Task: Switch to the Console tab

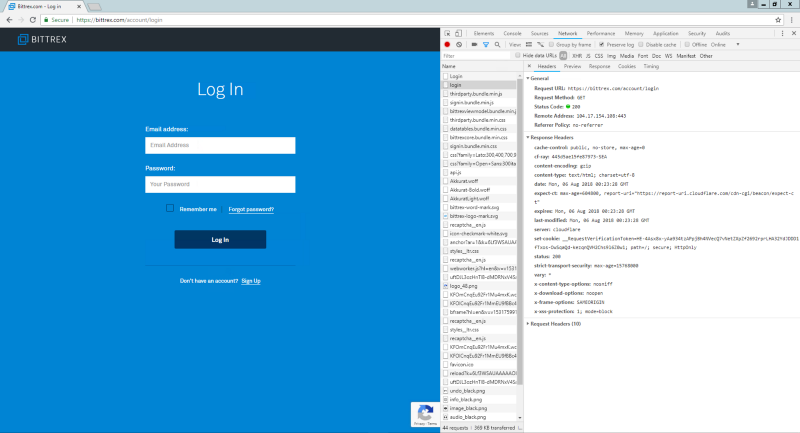Action: 512,34
